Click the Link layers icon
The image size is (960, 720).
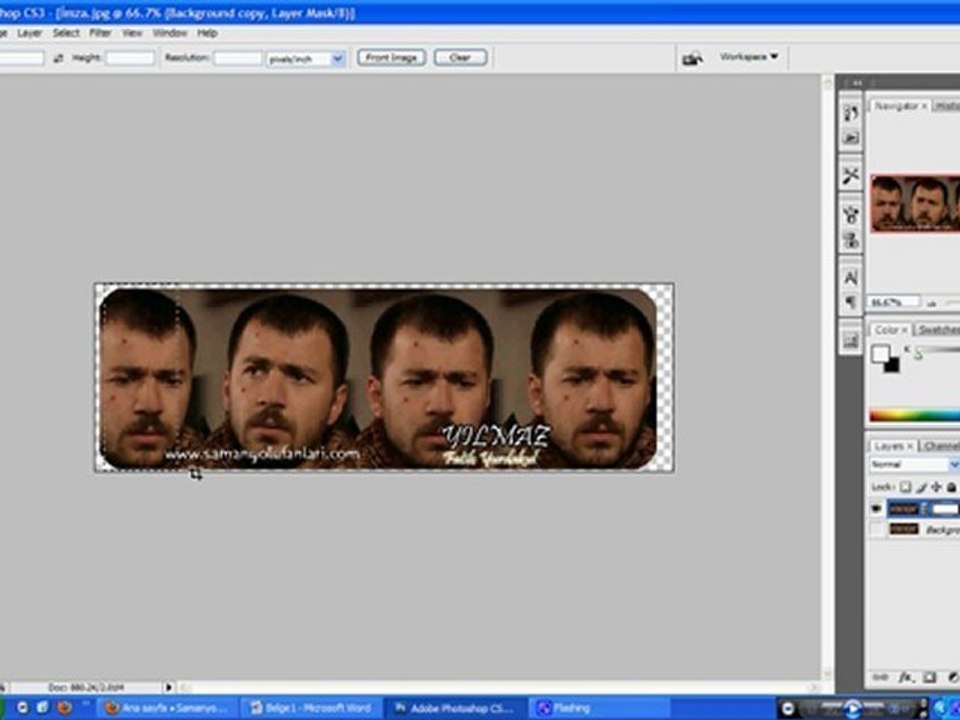coord(880,677)
